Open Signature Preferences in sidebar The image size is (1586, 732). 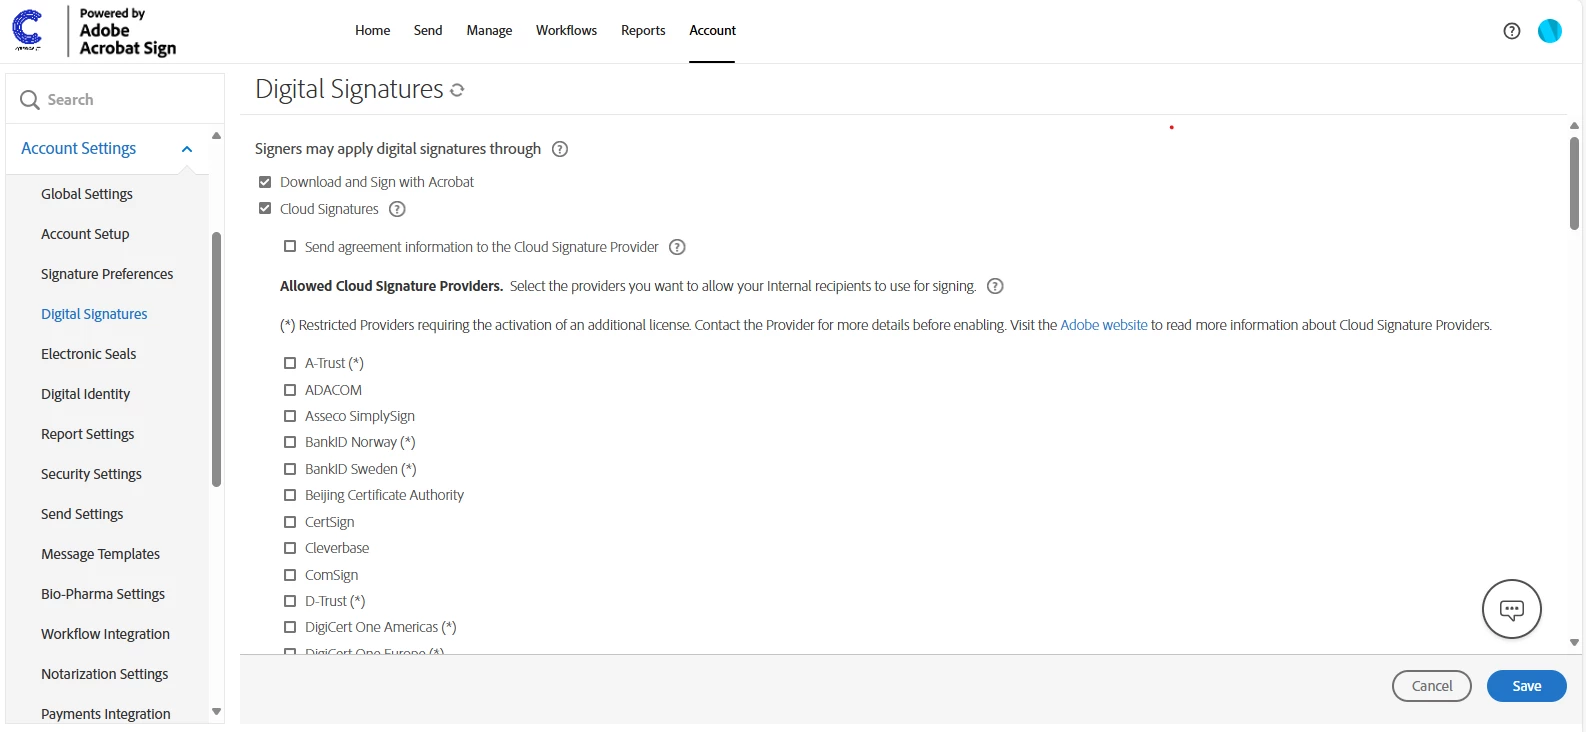tap(107, 274)
